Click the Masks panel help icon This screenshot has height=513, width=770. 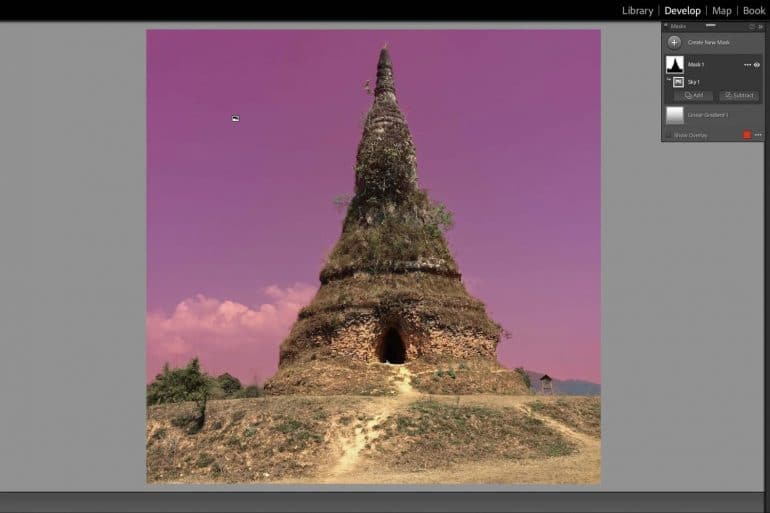(751, 27)
